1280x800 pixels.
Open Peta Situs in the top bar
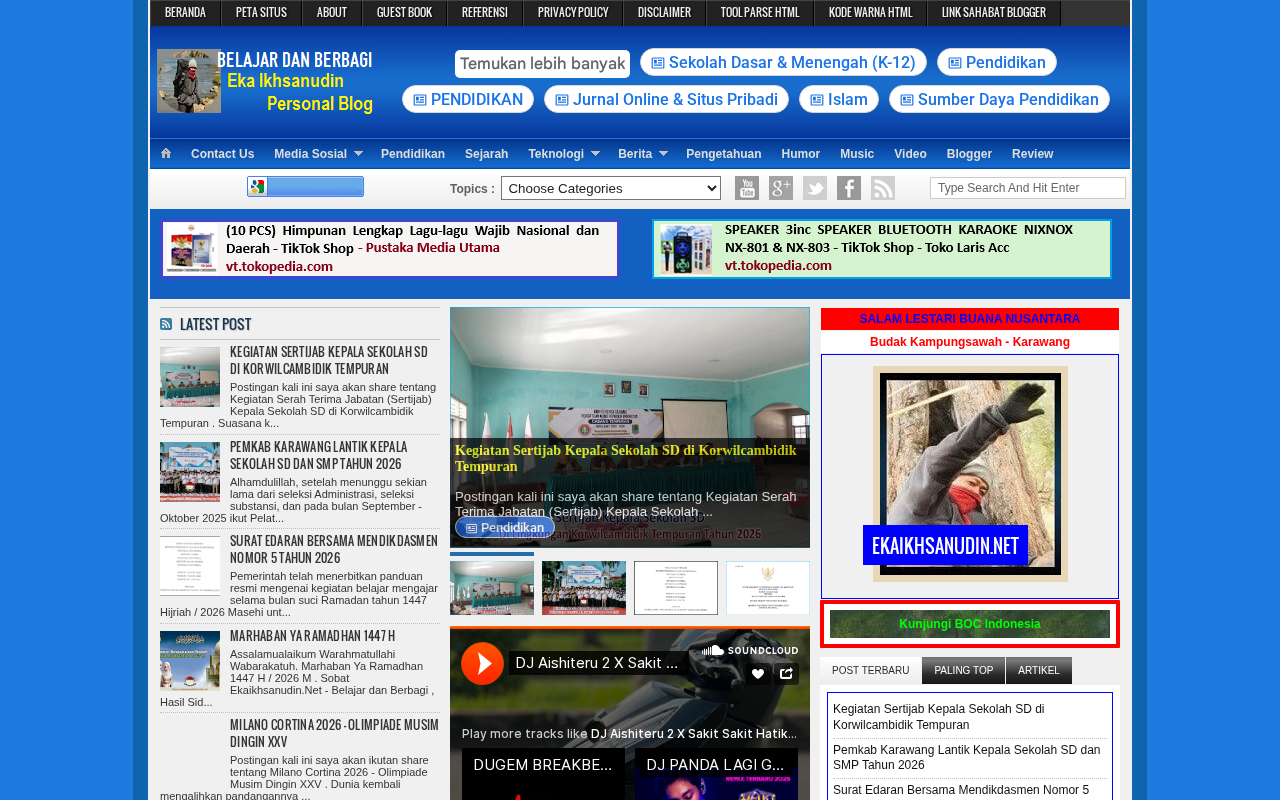(261, 13)
